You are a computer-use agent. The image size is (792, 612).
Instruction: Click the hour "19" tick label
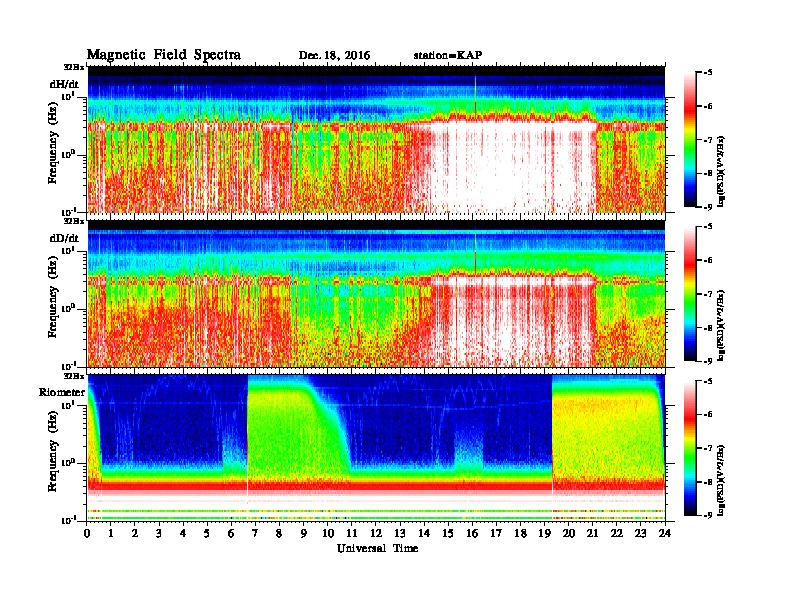[x=544, y=533]
